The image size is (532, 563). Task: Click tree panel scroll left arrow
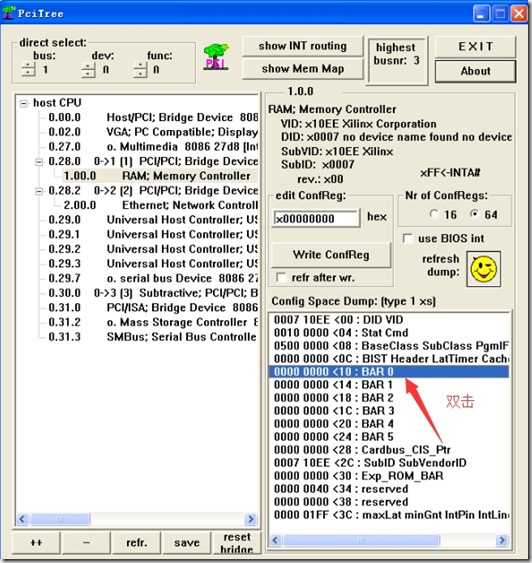(x=22, y=519)
